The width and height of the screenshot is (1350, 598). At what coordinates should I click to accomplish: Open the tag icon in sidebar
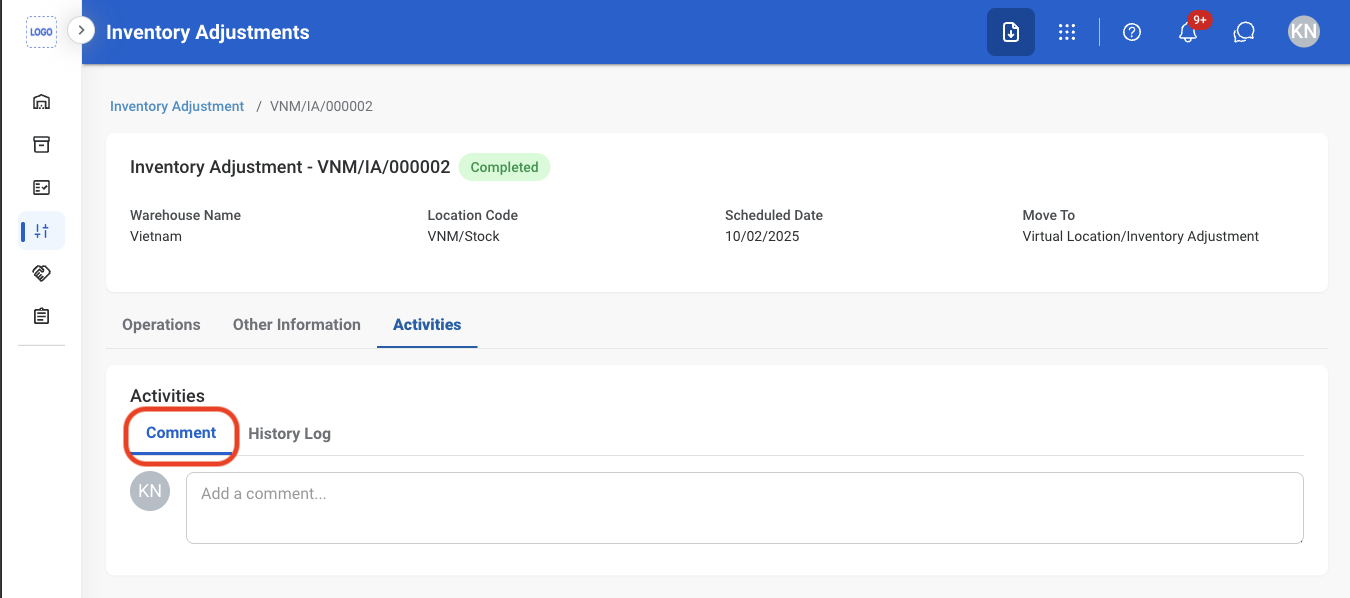pos(41,273)
